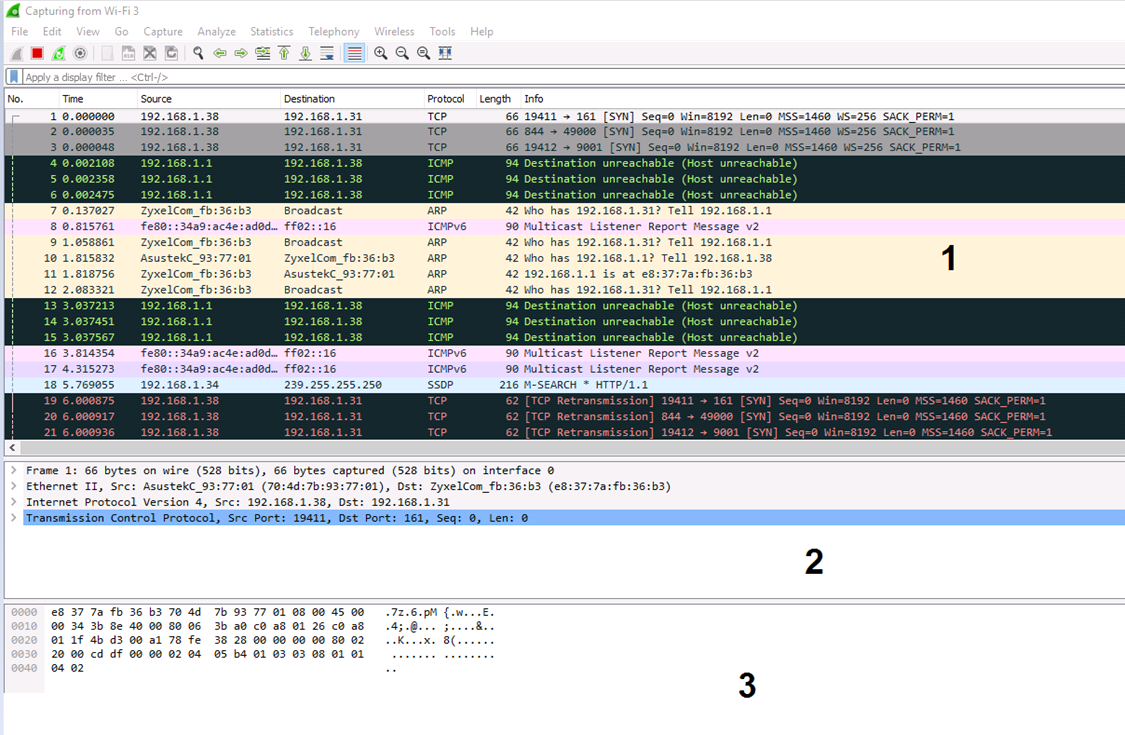Select packet 21 TCP Retransmission to port 9001
1125x735 pixels.
565,432
